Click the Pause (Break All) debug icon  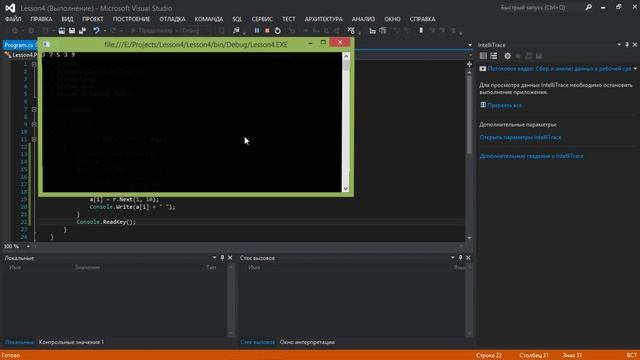click(x=257, y=30)
